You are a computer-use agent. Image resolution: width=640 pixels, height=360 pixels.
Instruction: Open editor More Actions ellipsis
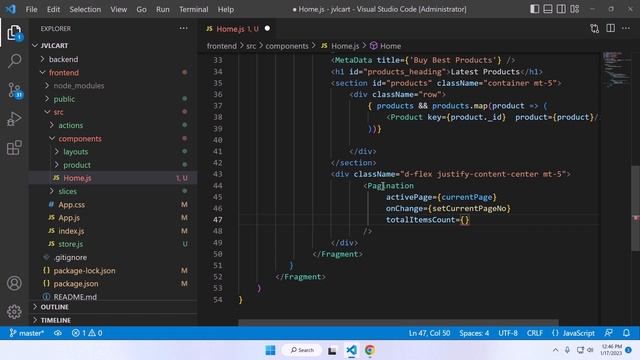coord(626,28)
